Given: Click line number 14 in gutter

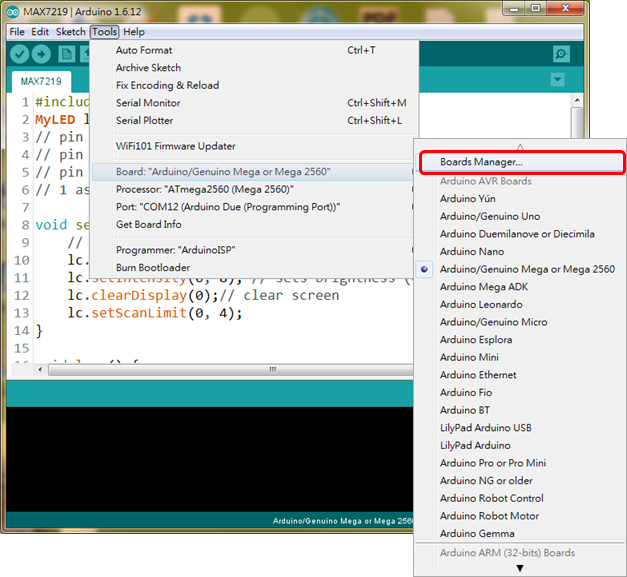Looking at the screenshot, I should pyautogui.click(x=22, y=331).
